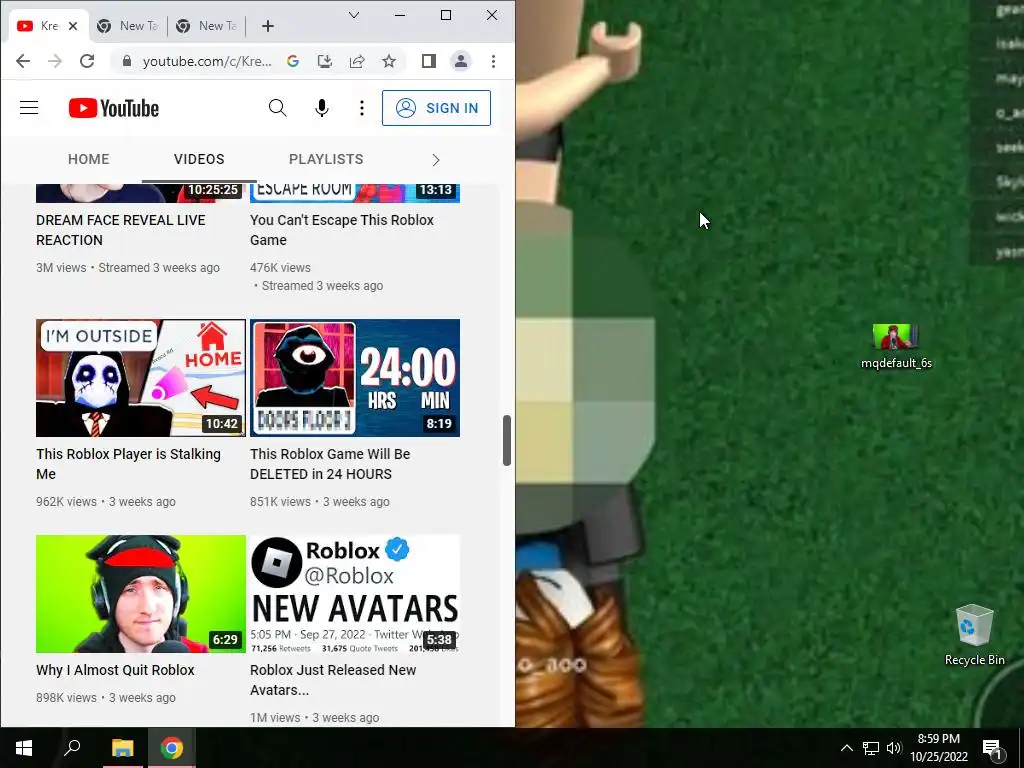Share this page via share icon

357,61
